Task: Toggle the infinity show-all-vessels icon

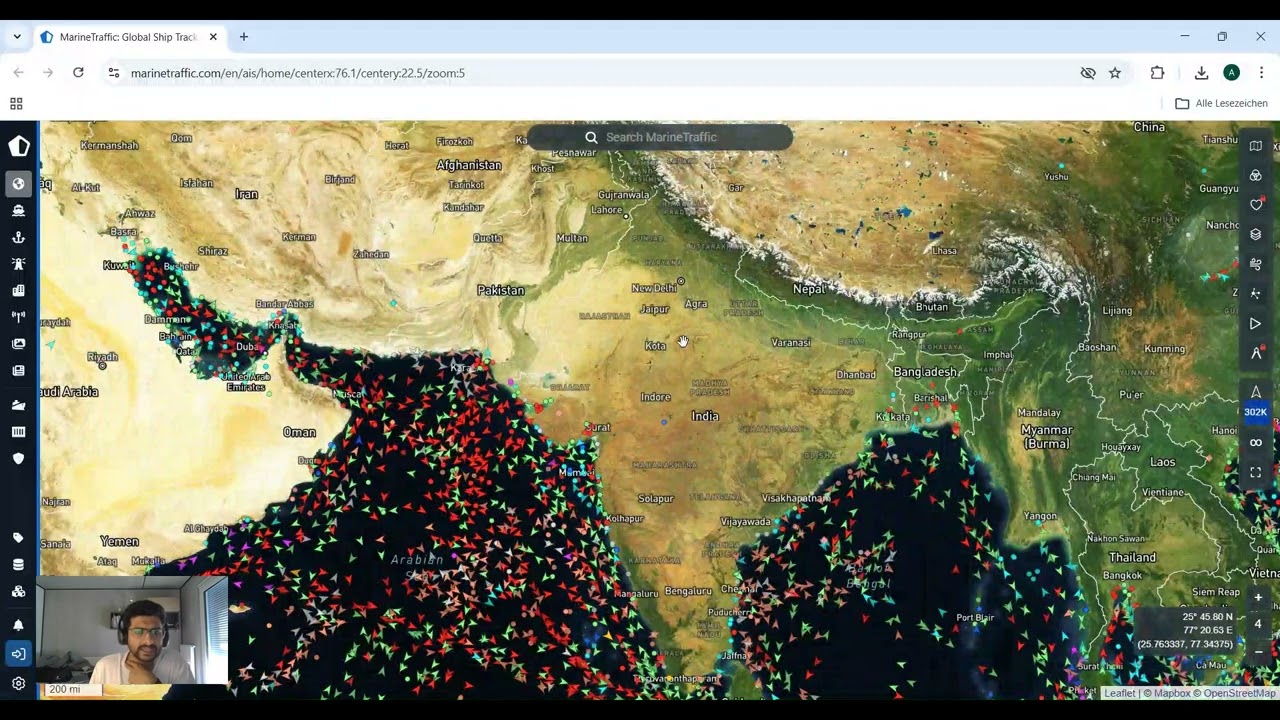Action: [x=1255, y=442]
